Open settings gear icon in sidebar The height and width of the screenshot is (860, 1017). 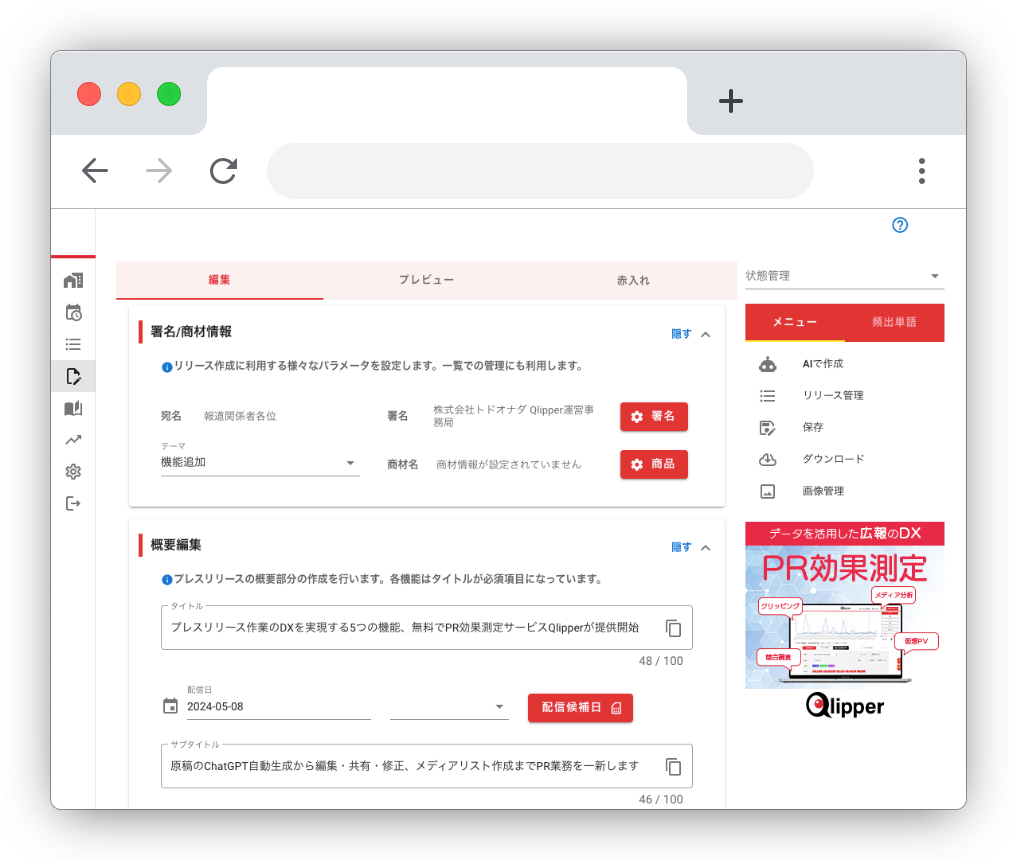tap(73, 472)
